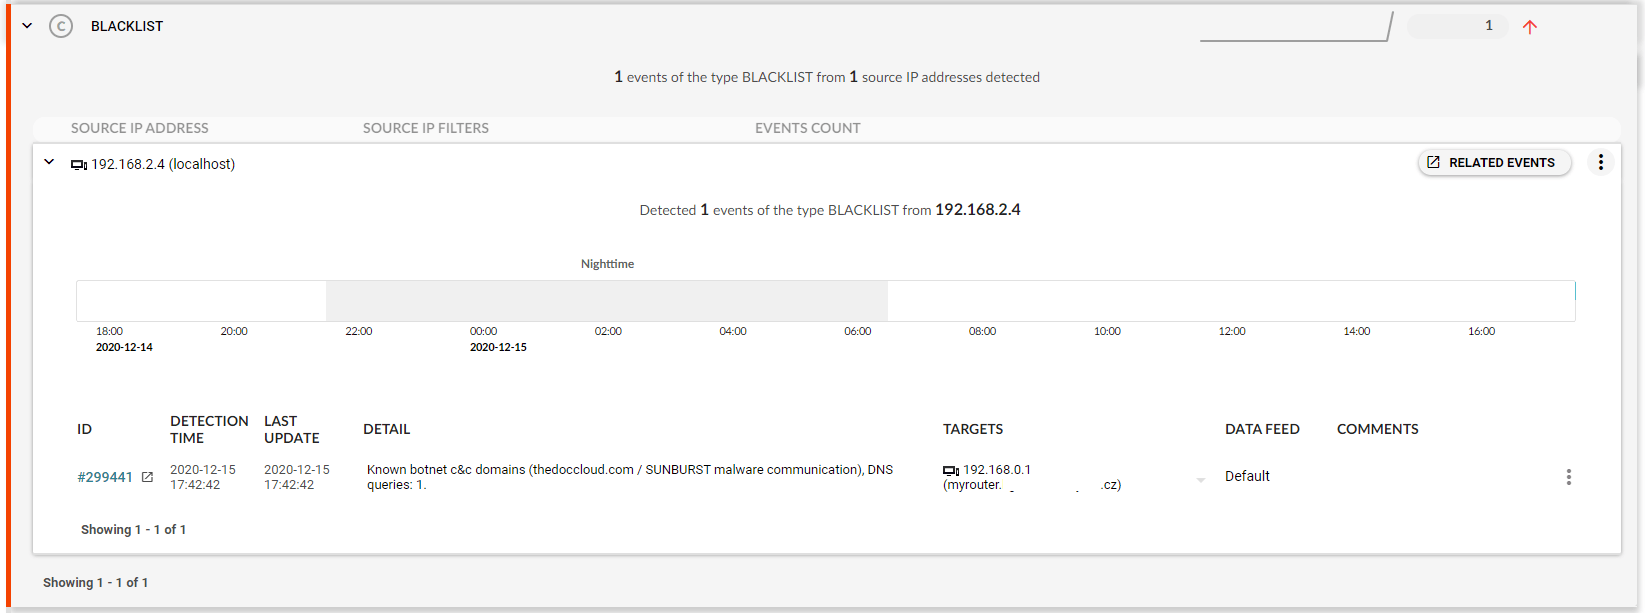
Task: Click the SOURCE IP FILTERS column header
Action: point(426,128)
